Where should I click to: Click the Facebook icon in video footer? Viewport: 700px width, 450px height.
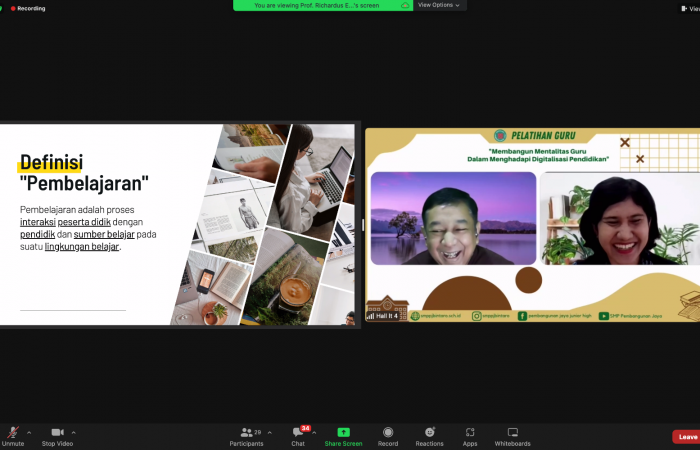coord(522,316)
